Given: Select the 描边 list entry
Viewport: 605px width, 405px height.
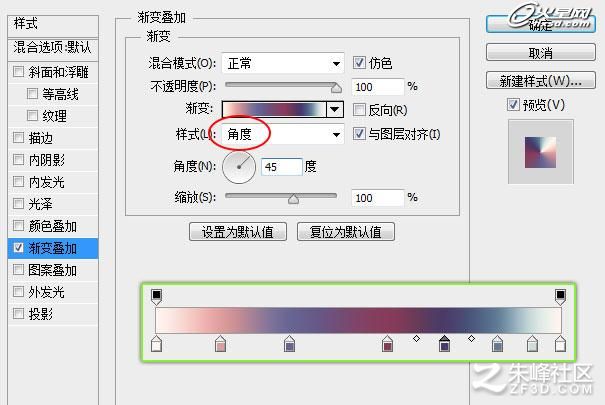Looking at the screenshot, I should (53, 138).
